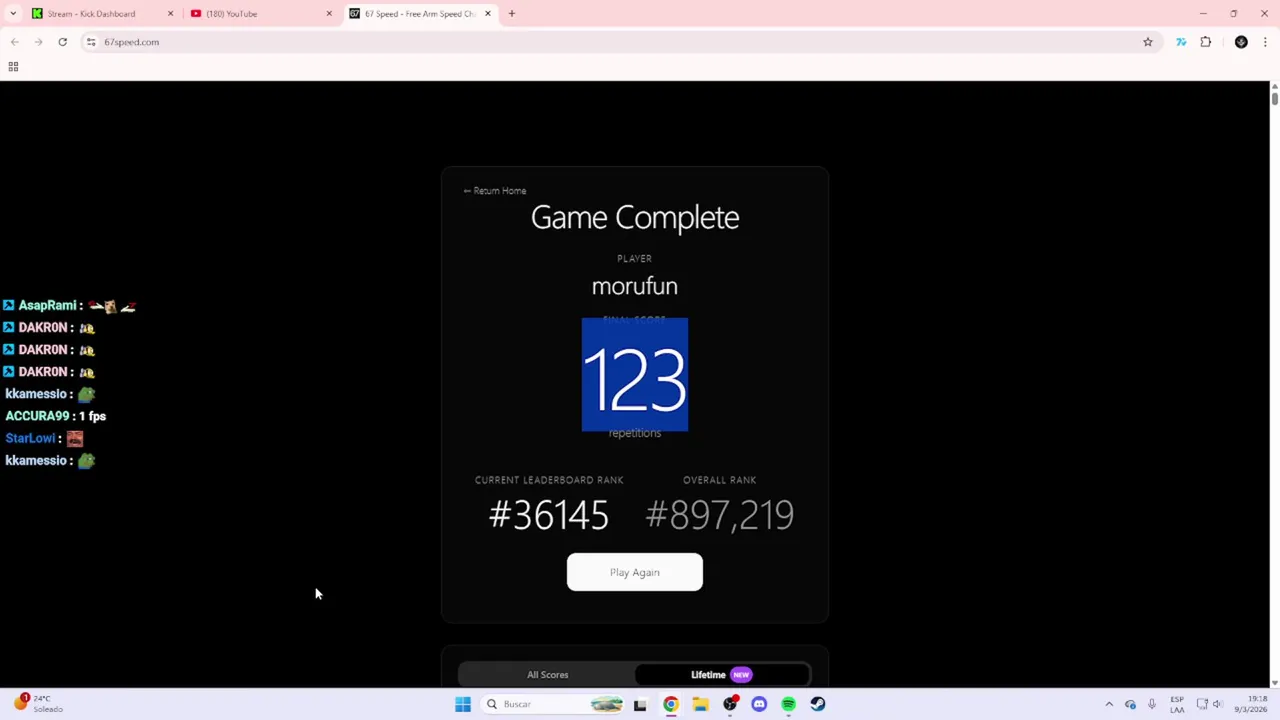The width and height of the screenshot is (1280, 720).
Task: Click ACCURA99's 1 fps chat message
Action: 55,416
